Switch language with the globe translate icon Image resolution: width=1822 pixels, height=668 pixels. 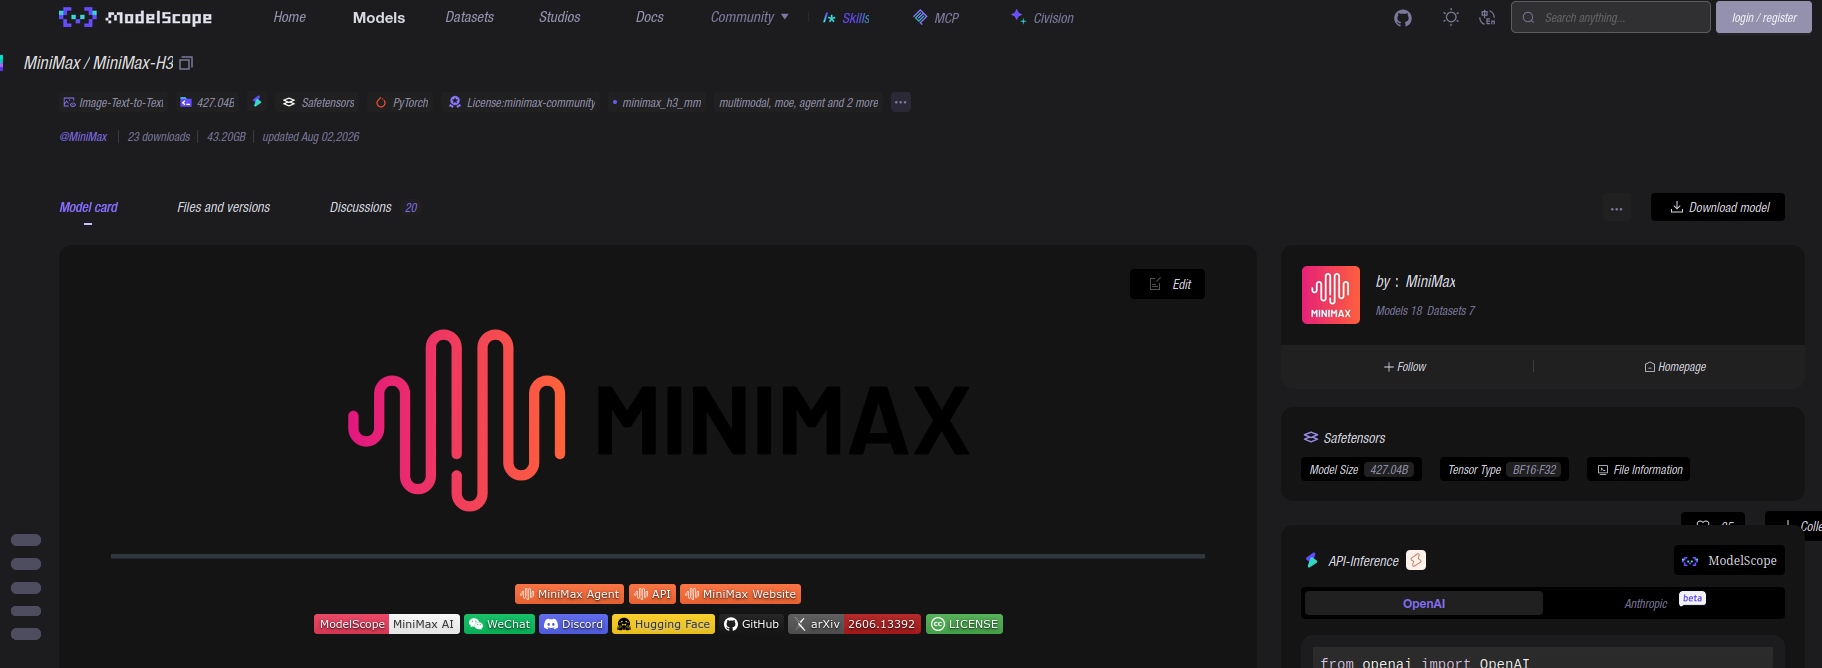tap(1487, 18)
